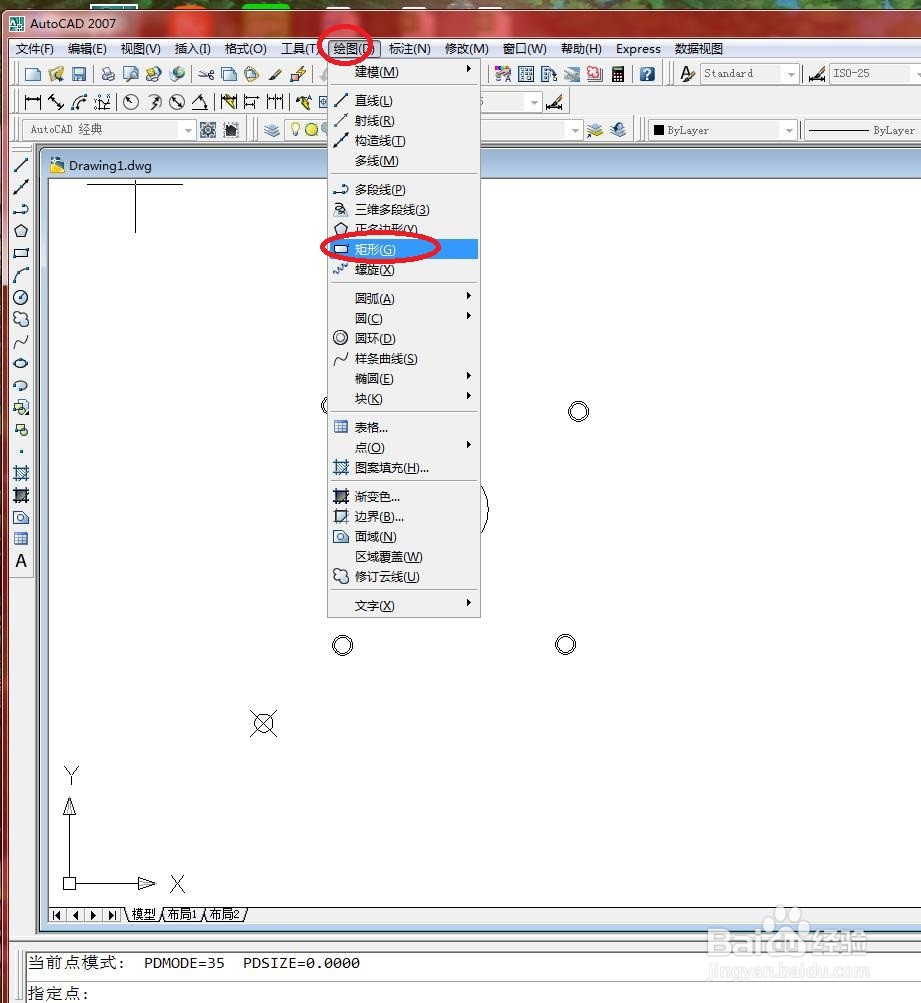
Task: Switch to the 模型 tab
Action: [x=143, y=914]
